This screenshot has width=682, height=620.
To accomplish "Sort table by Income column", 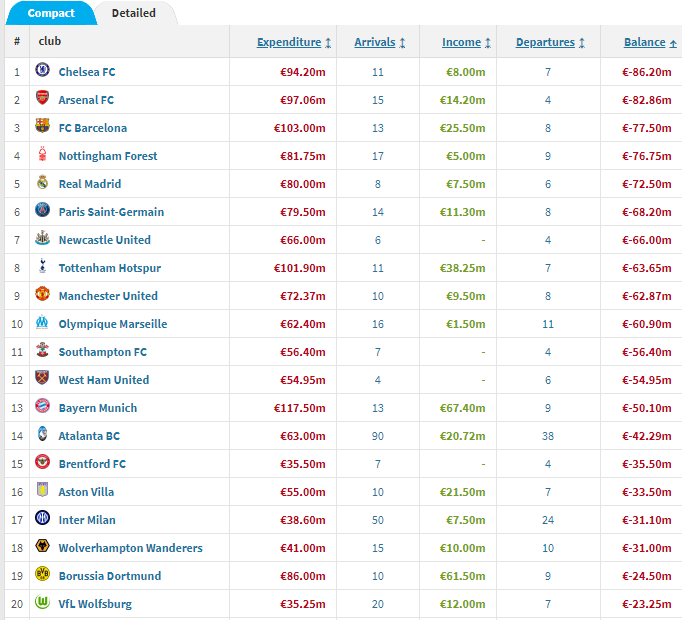I will tap(466, 42).
